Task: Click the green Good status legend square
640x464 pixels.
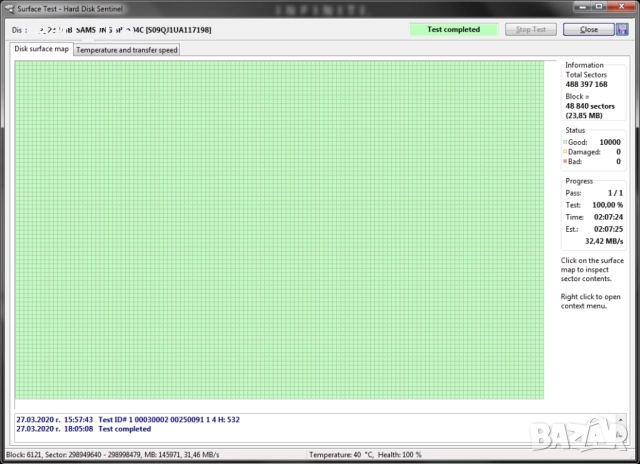Action: click(x=566, y=143)
